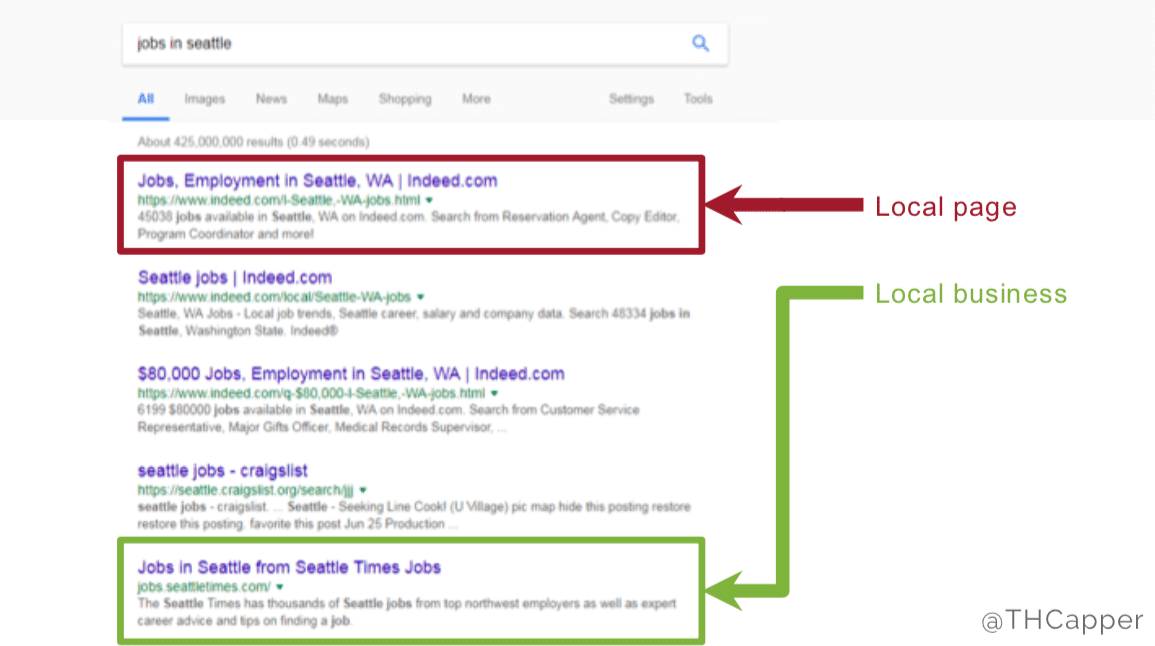The height and width of the screenshot is (646, 1155).
Task: Expand dropdown arrow beside I-Seattle,-WA-jobs.html URL
Action: coord(429,201)
